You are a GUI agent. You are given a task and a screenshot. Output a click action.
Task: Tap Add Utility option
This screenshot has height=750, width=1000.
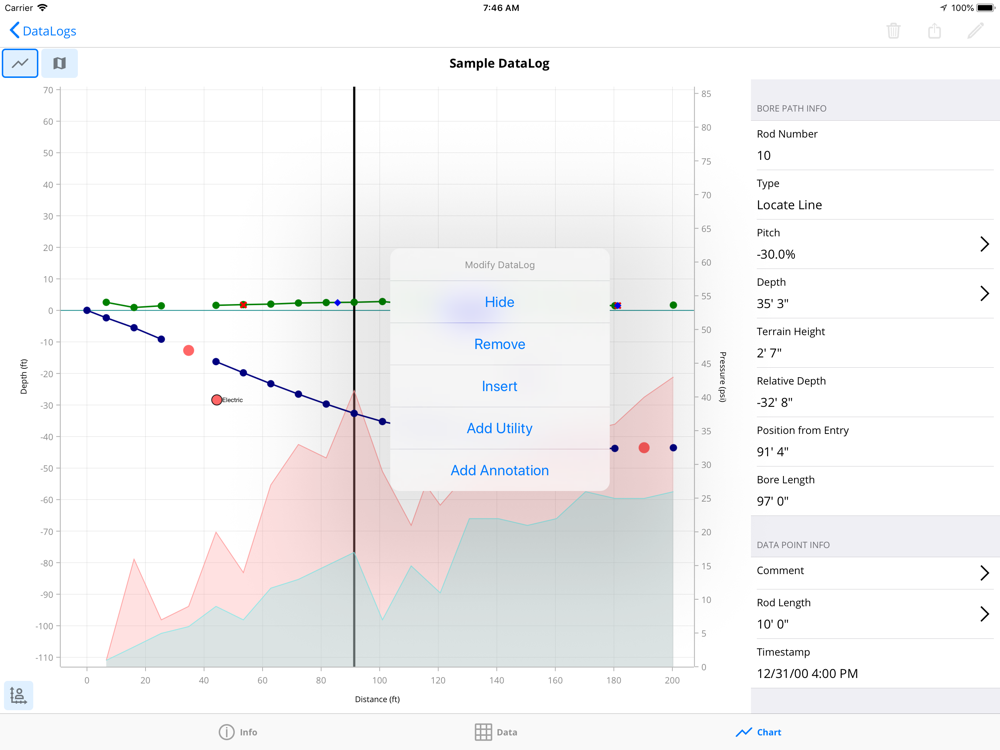point(499,428)
